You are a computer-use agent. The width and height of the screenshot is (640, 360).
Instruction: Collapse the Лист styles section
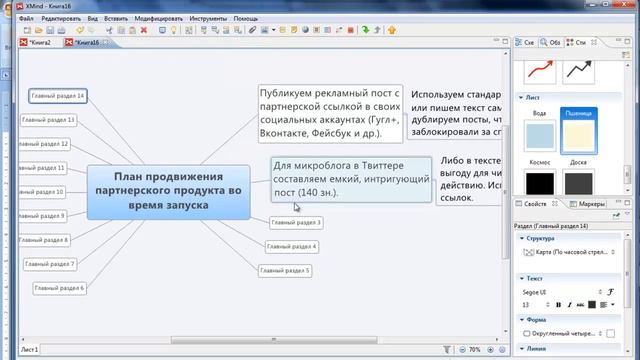click(x=521, y=98)
